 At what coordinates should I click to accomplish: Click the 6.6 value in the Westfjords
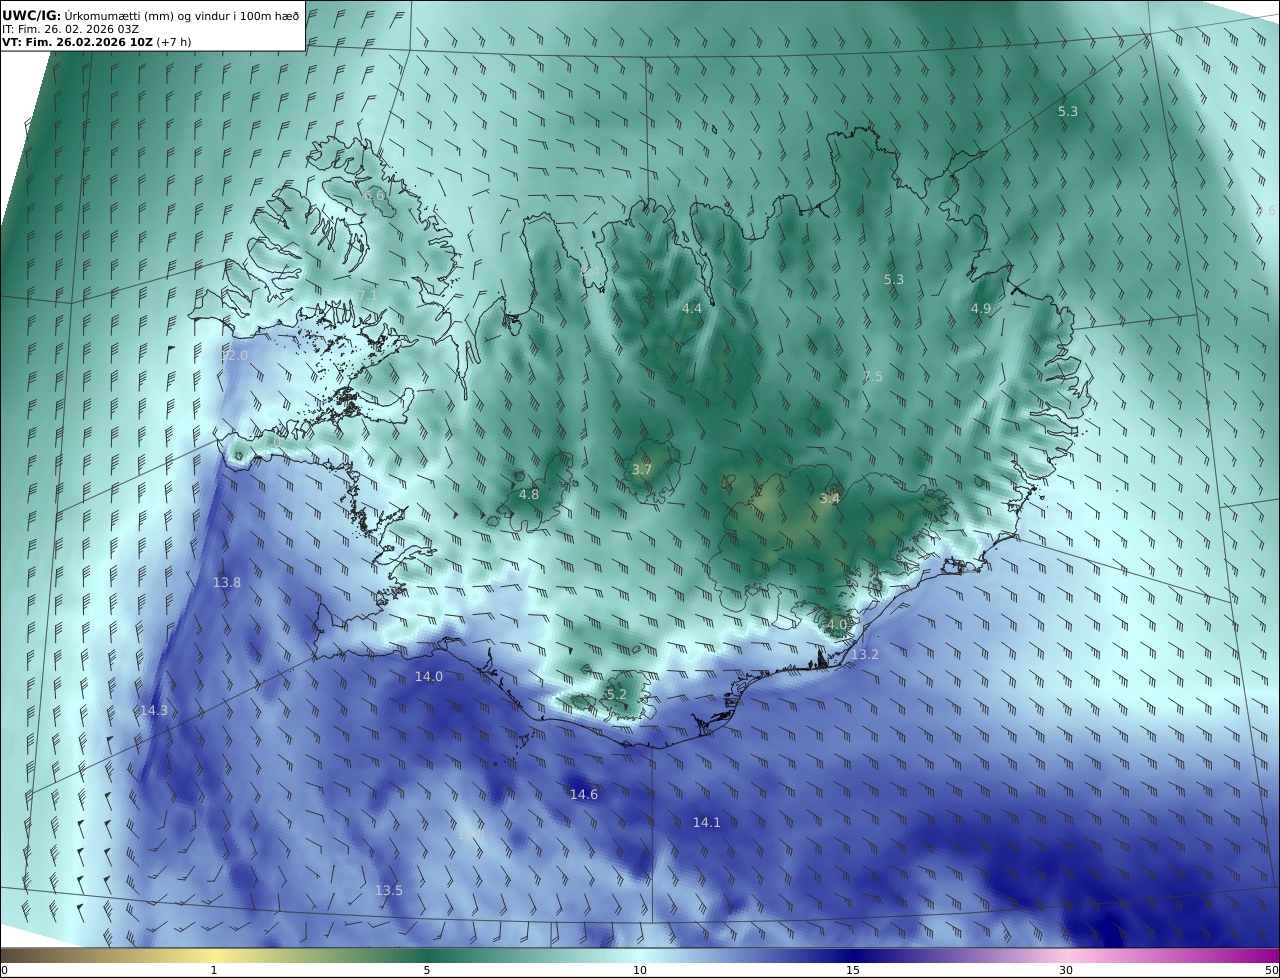(x=374, y=196)
